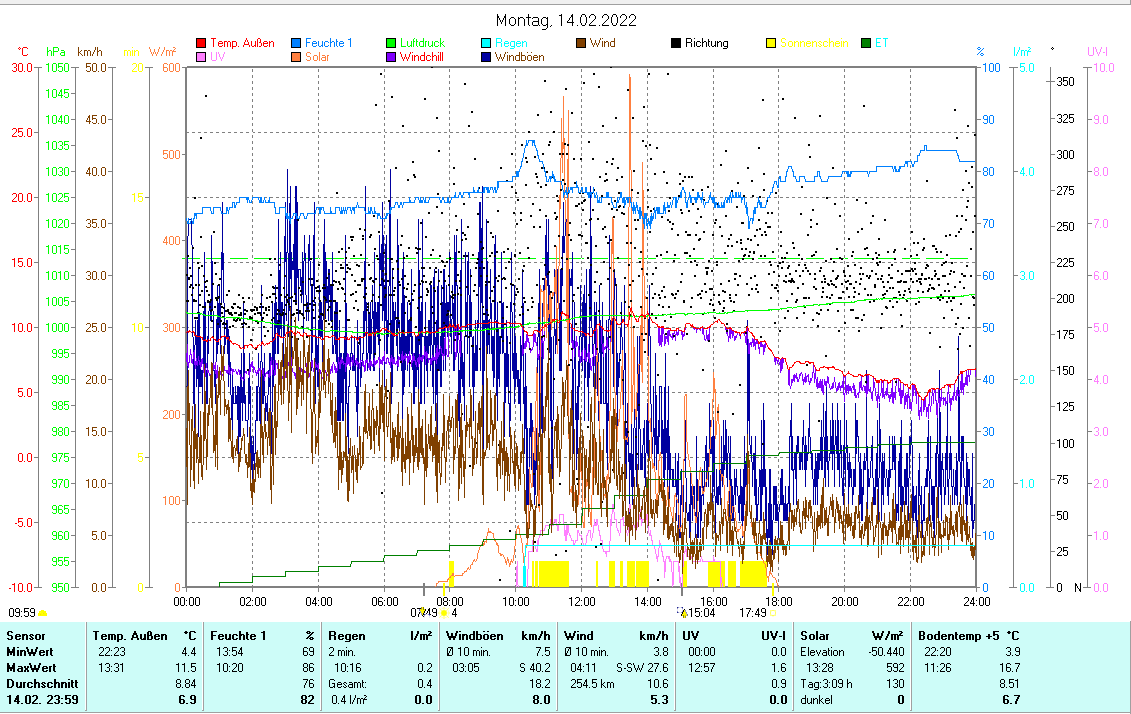The width and height of the screenshot is (1131, 714).
Task: Click the orange Solar legend label
Action: (x=319, y=58)
